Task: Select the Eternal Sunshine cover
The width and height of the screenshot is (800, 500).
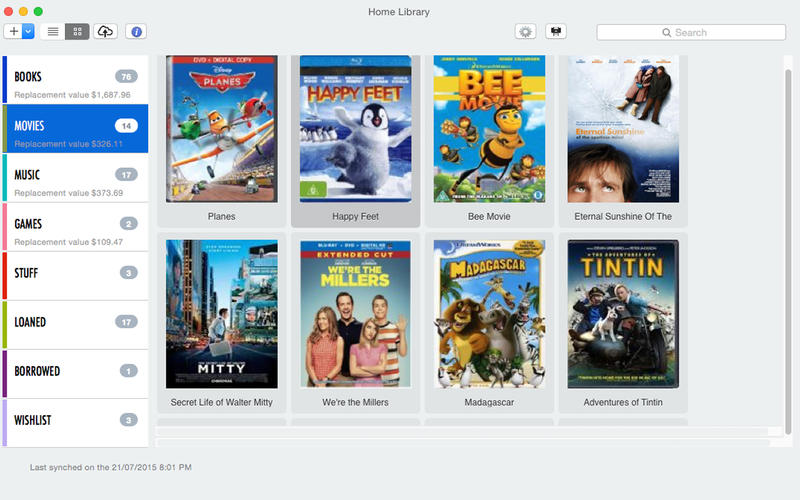Action: [623, 129]
